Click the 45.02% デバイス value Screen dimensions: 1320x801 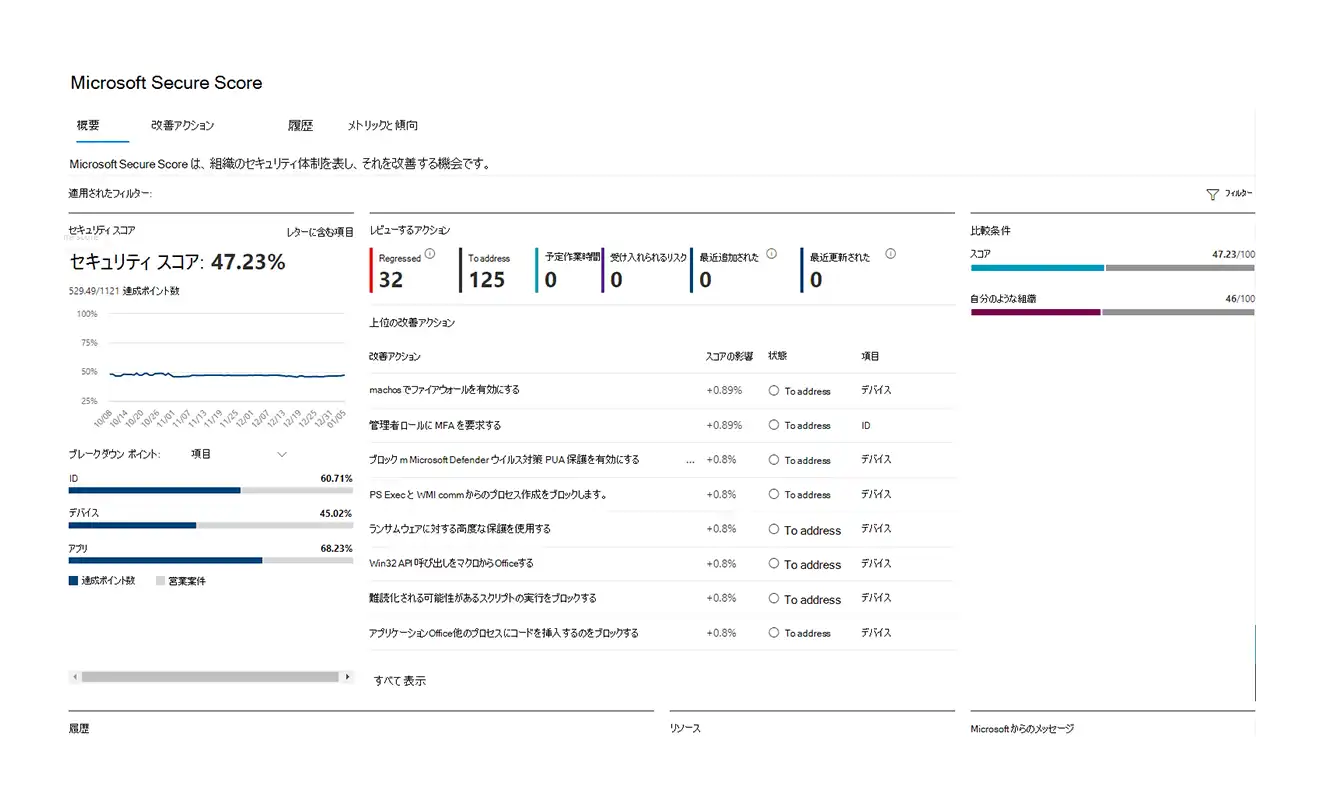(336, 513)
